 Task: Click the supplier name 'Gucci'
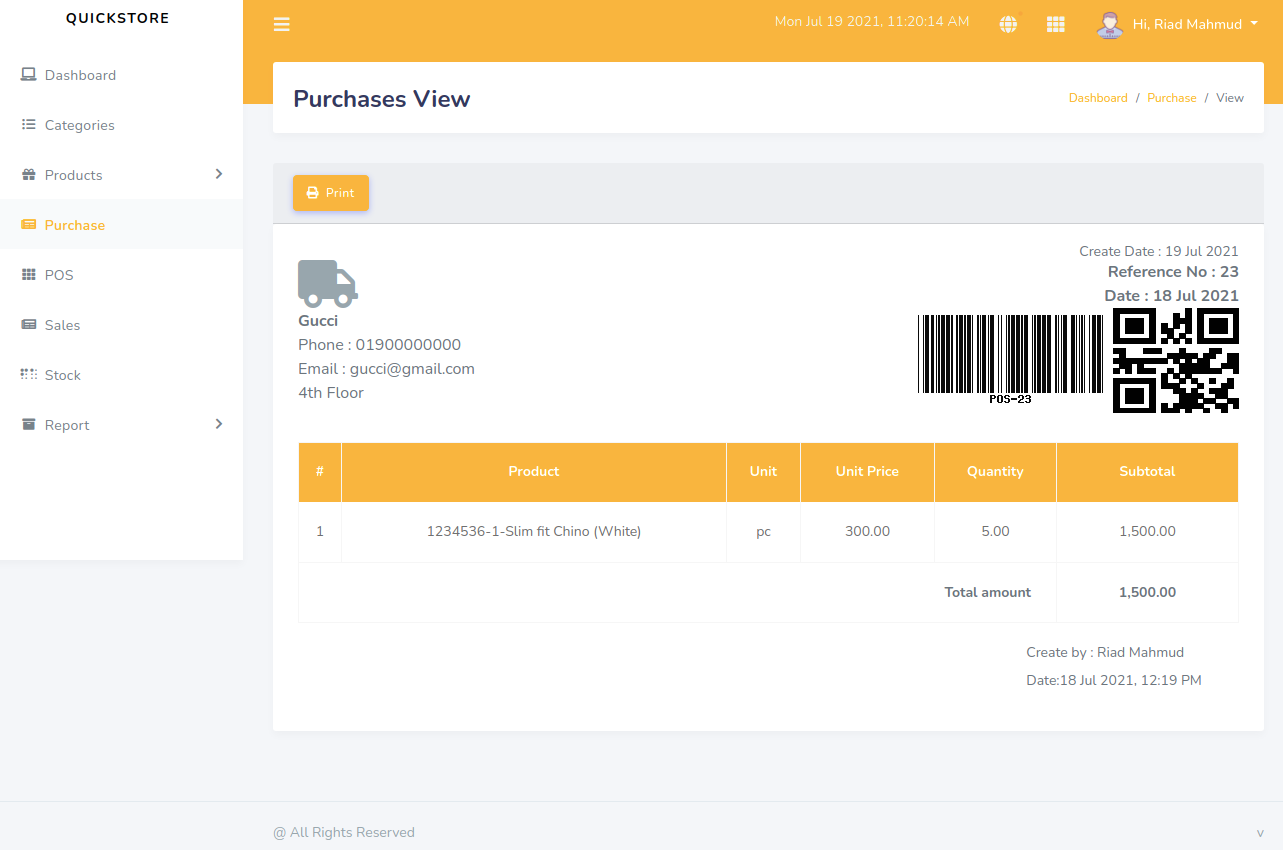click(x=318, y=321)
